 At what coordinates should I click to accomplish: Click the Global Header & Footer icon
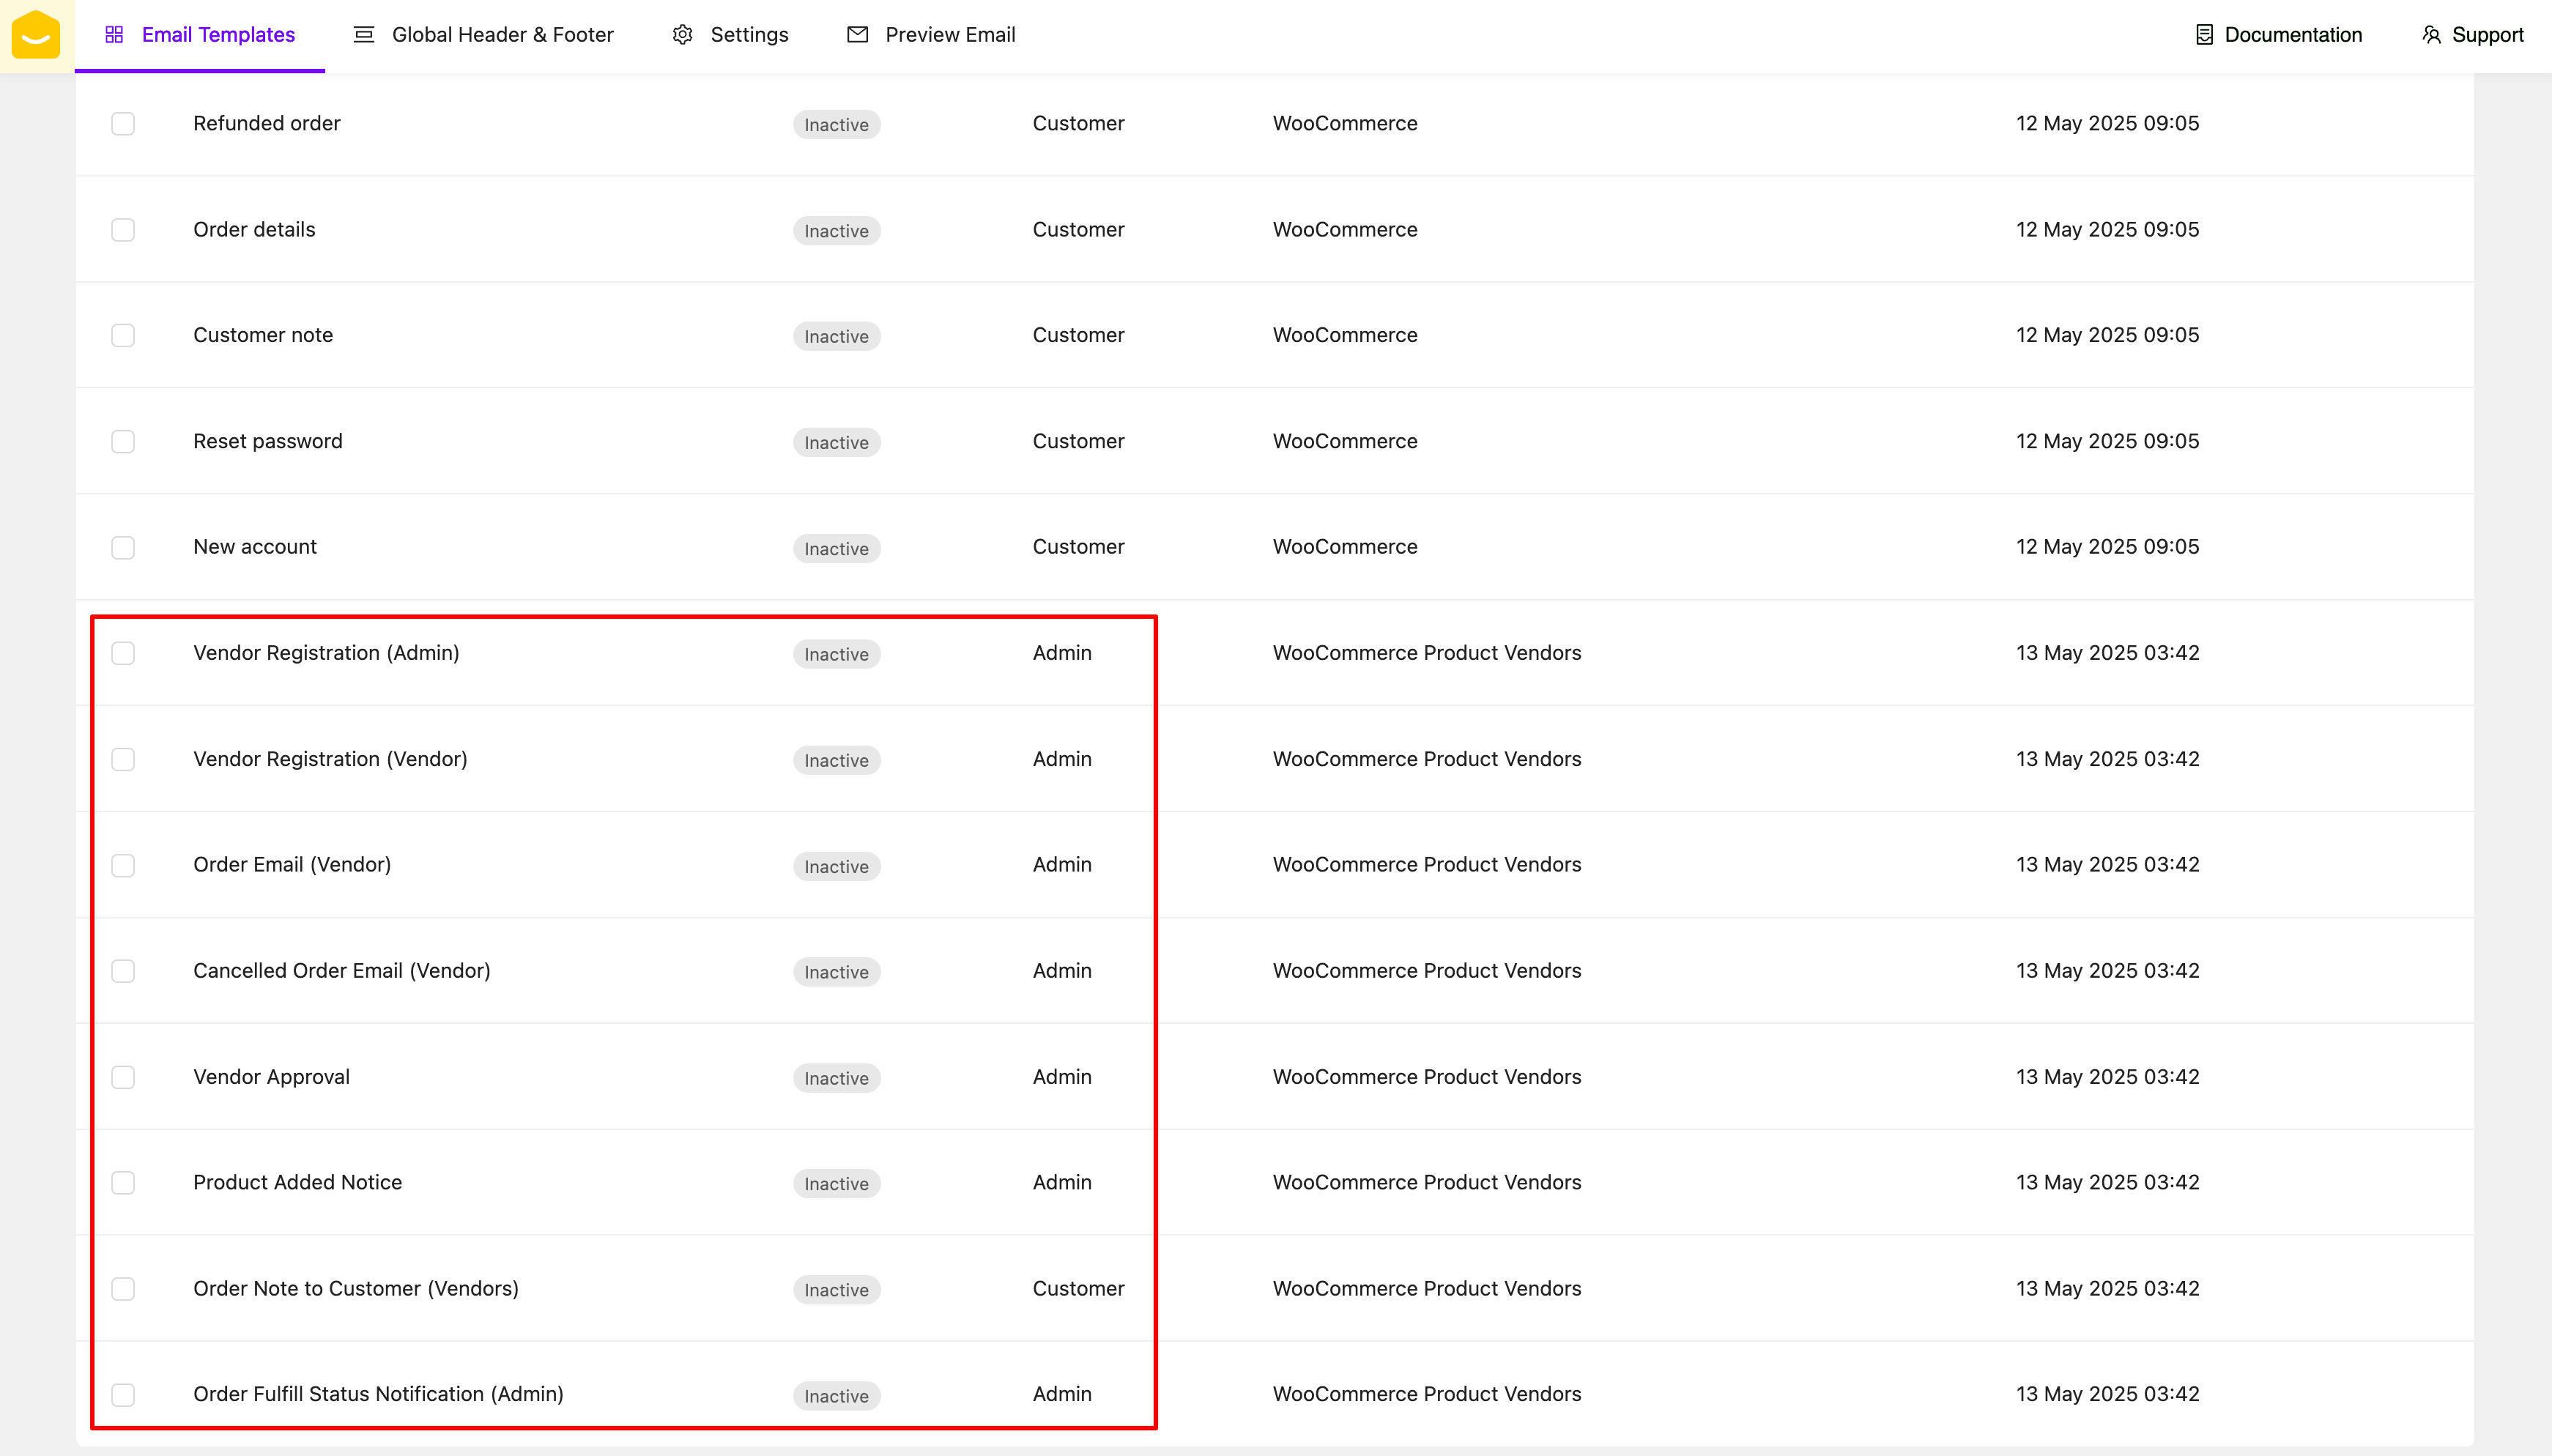tap(364, 35)
